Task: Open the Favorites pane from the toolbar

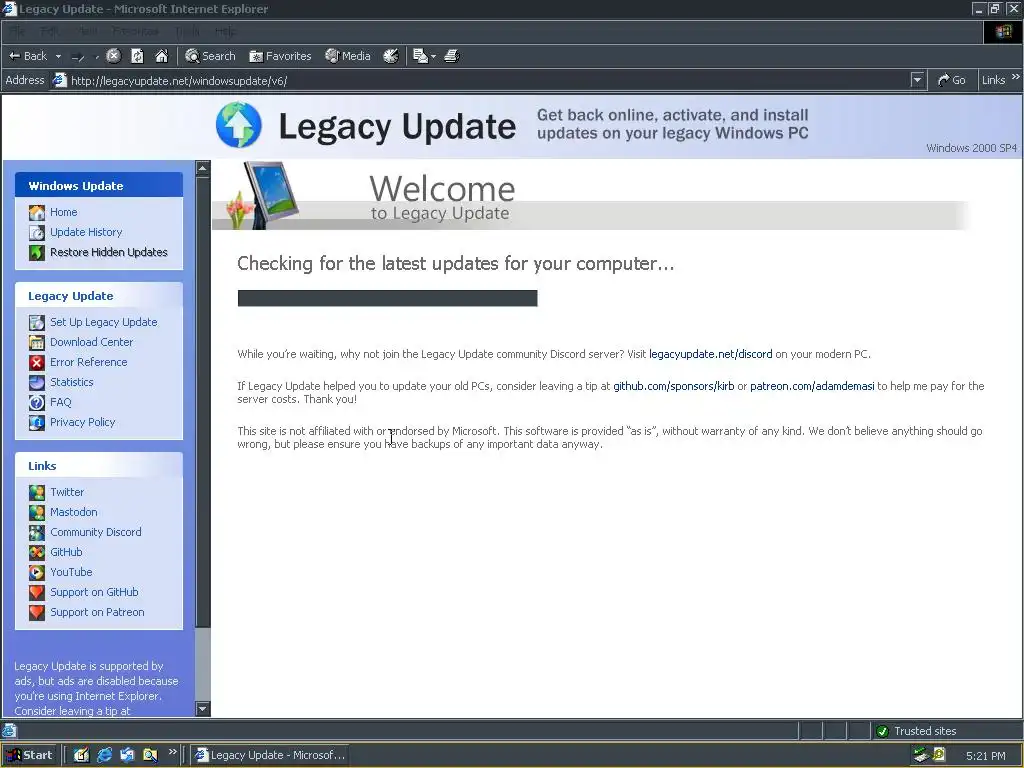Action: (280, 56)
